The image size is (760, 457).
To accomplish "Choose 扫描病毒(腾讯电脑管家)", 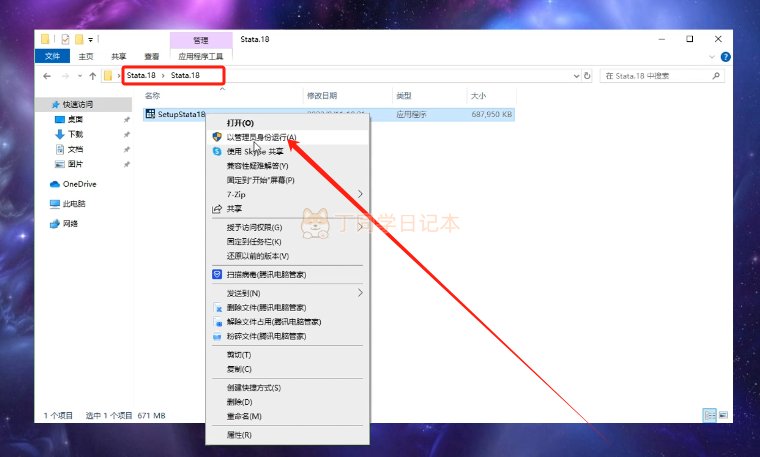I will [287, 274].
